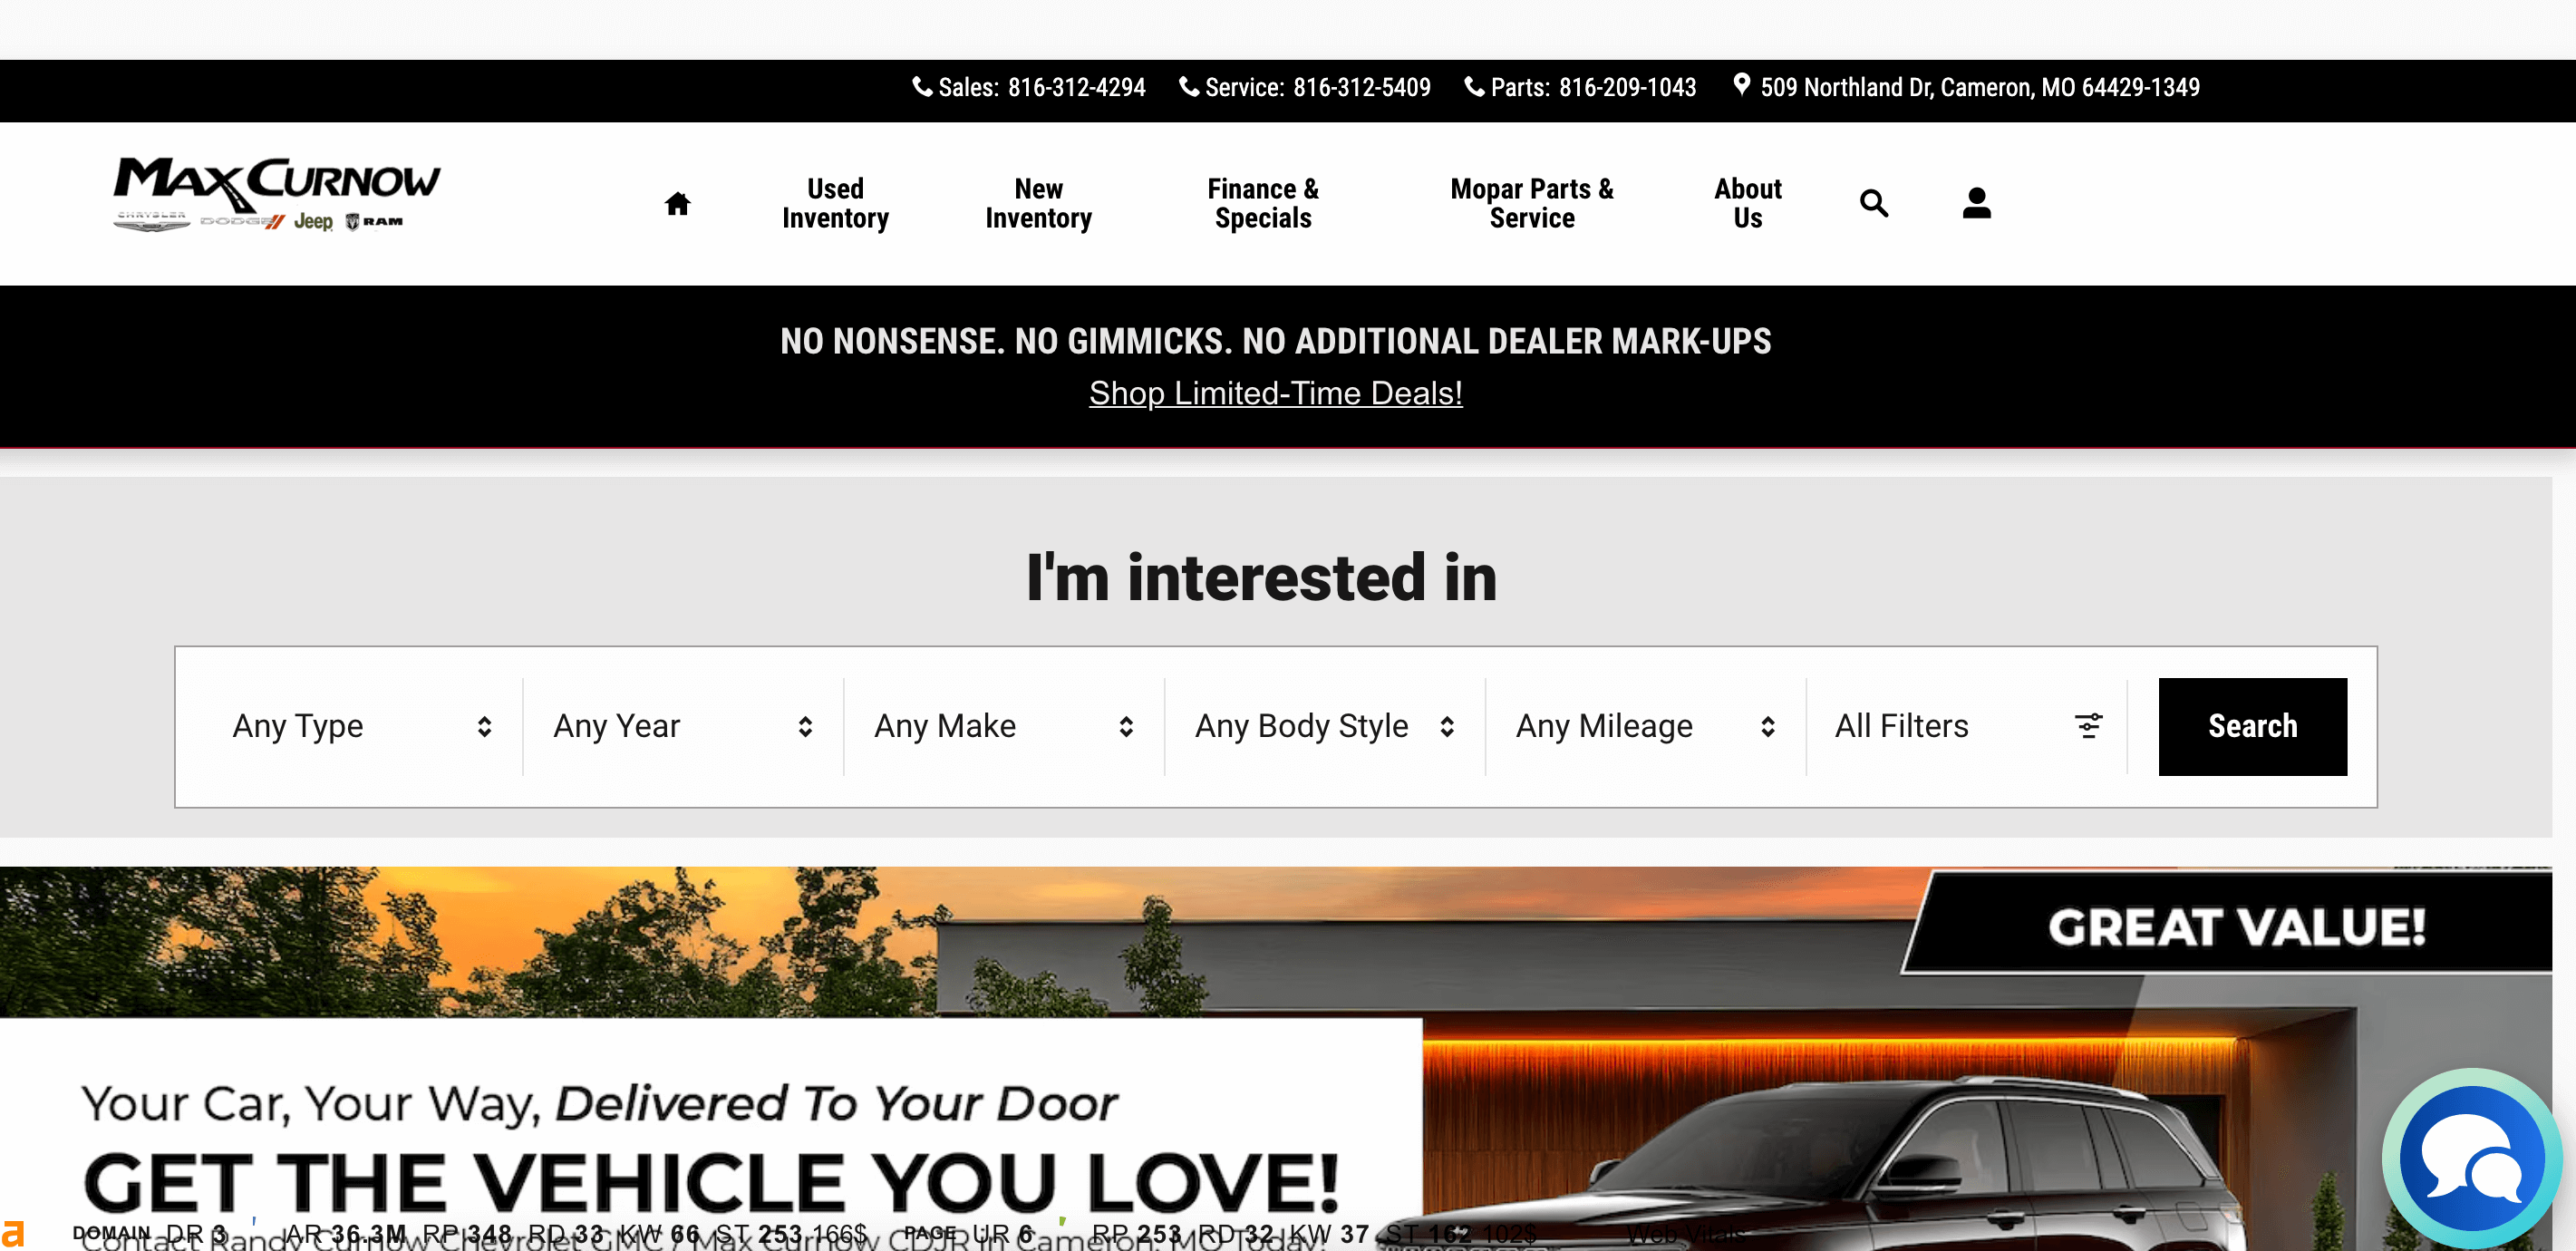Image resolution: width=2576 pixels, height=1251 pixels.
Task: Click the user account profile icon
Action: coord(1975,203)
